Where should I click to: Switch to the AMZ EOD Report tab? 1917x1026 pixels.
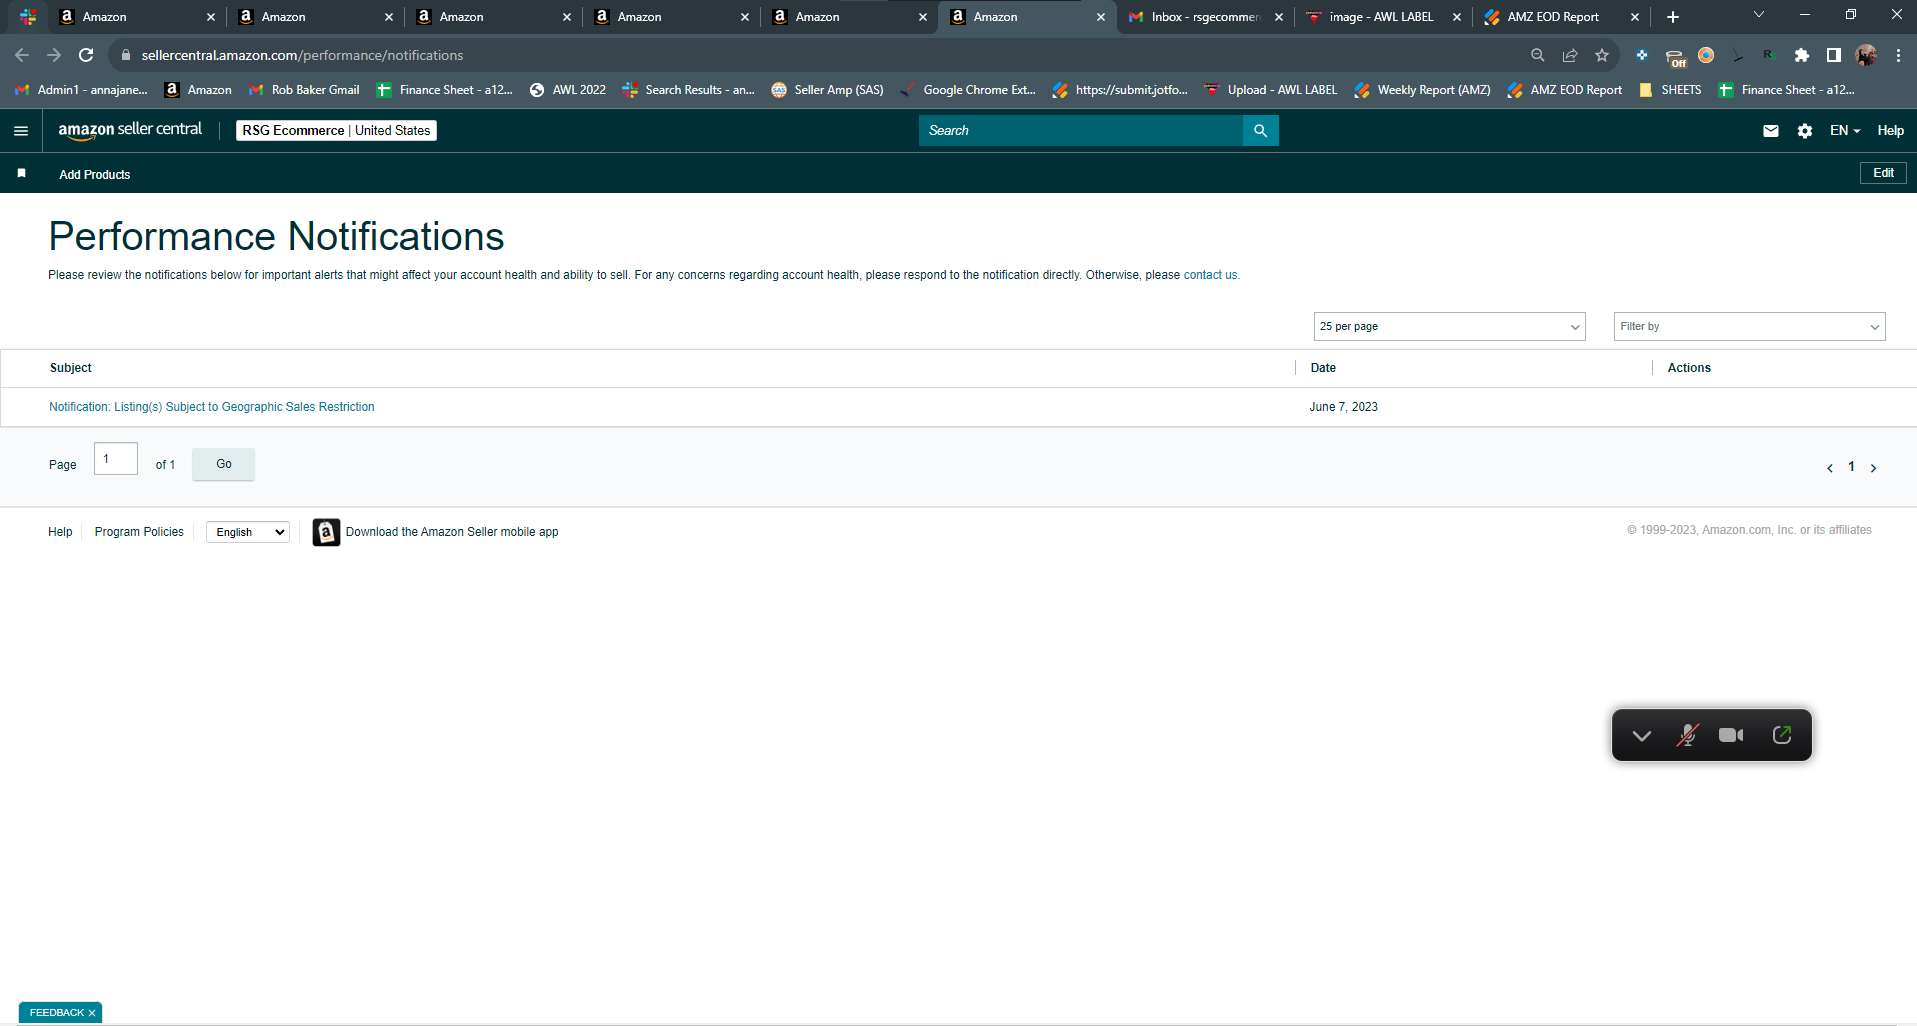pos(1561,17)
